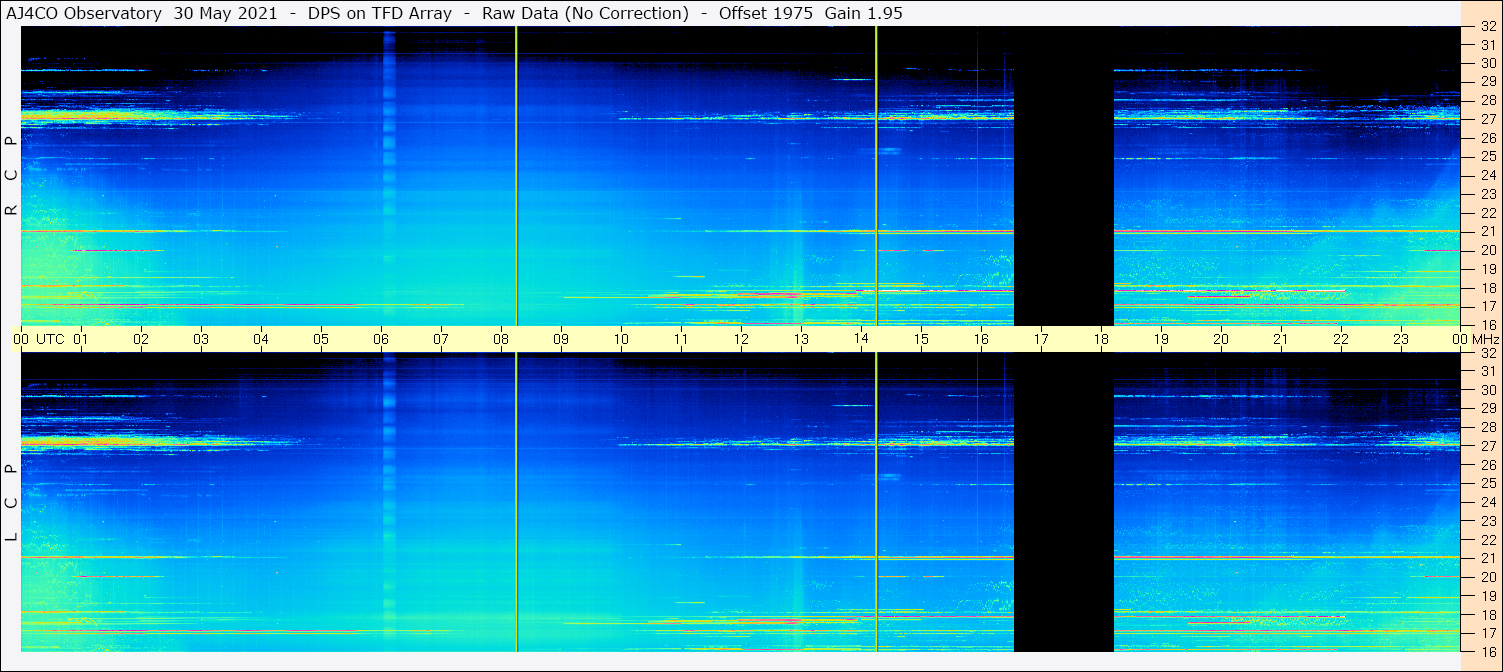Click the '06' hour label on time axis
Image resolution: width=1503 pixels, height=672 pixels.
click(x=381, y=339)
